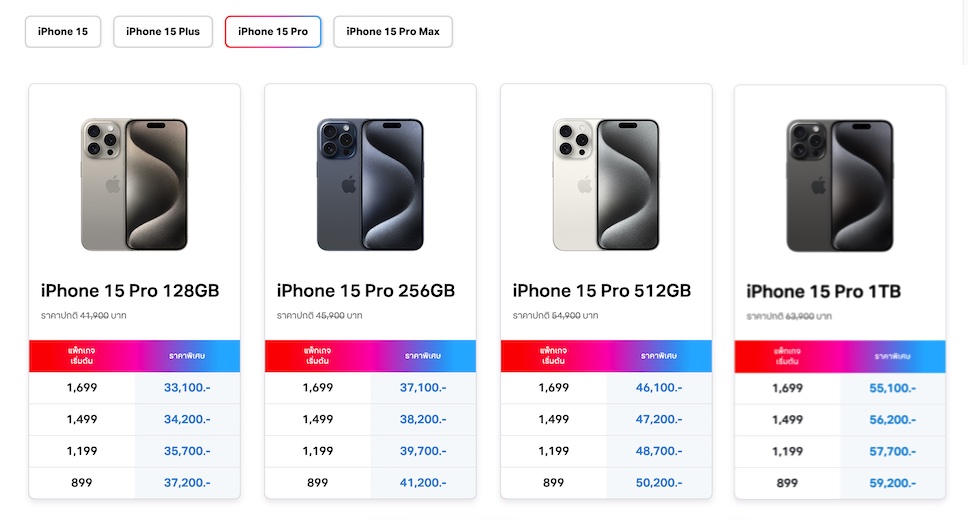
Task: Open the iPhone 15 Pro Max tab
Action: [x=393, y=32]
